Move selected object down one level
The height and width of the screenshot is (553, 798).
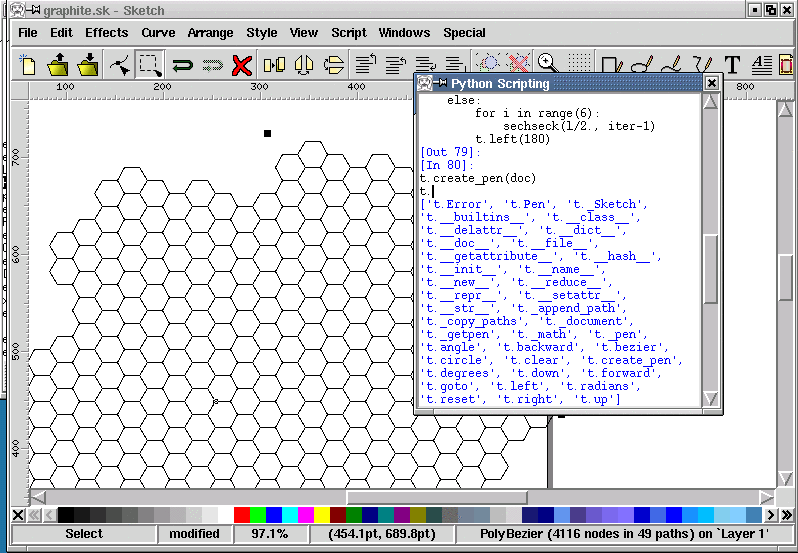(x=425, y=65)
